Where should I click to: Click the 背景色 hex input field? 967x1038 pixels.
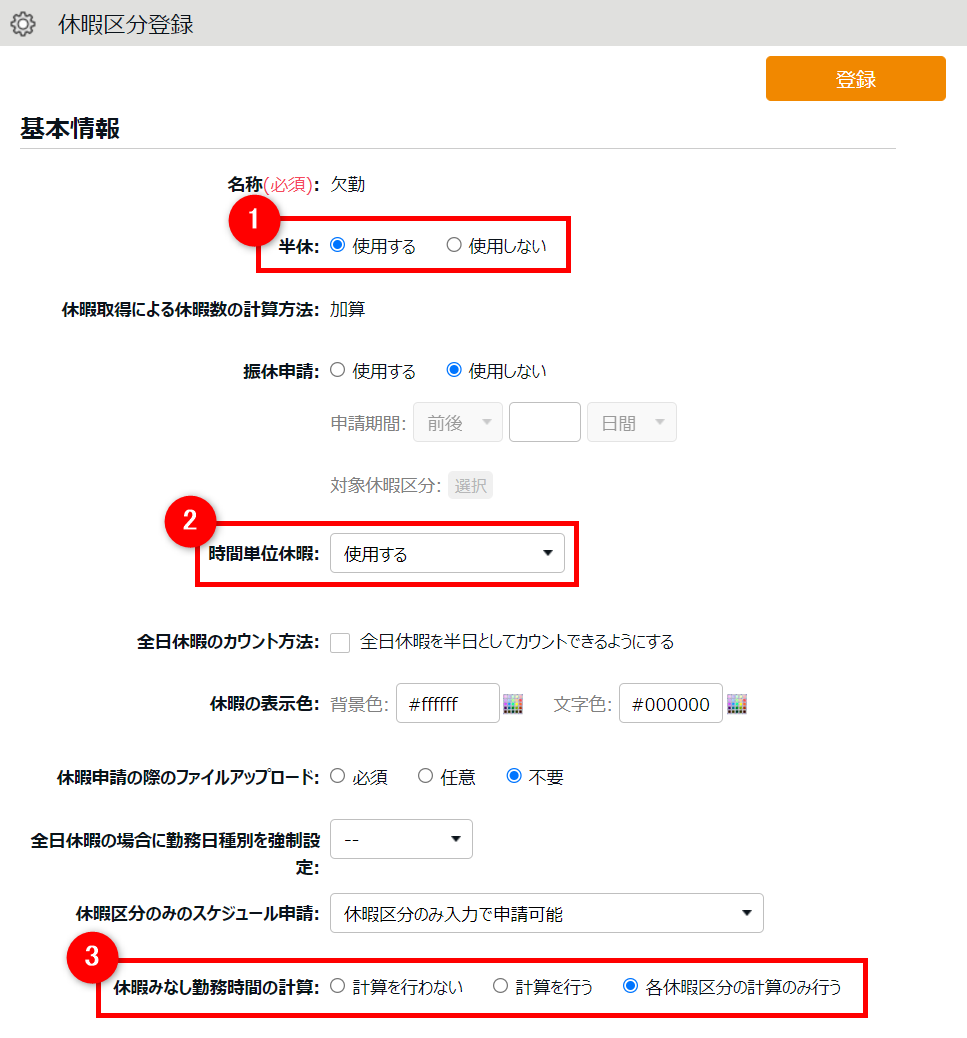click(x=447, y=704)
